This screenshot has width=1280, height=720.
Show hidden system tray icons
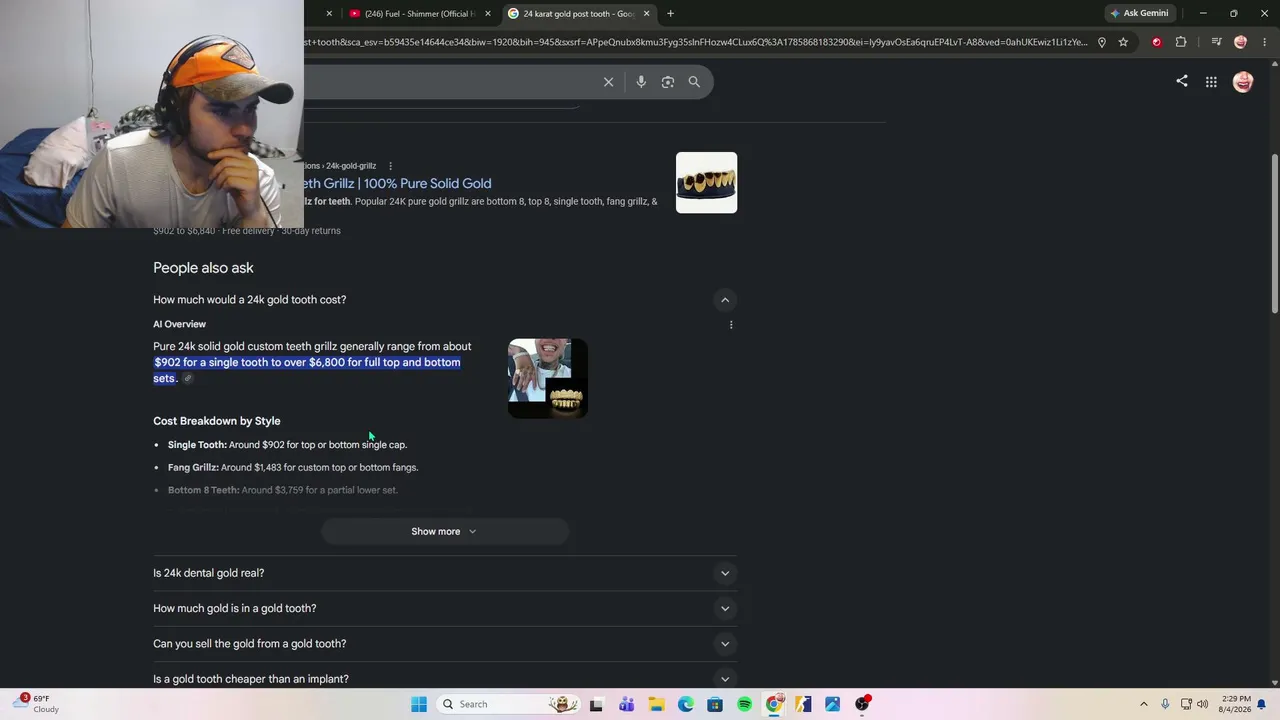(1144, 704)
